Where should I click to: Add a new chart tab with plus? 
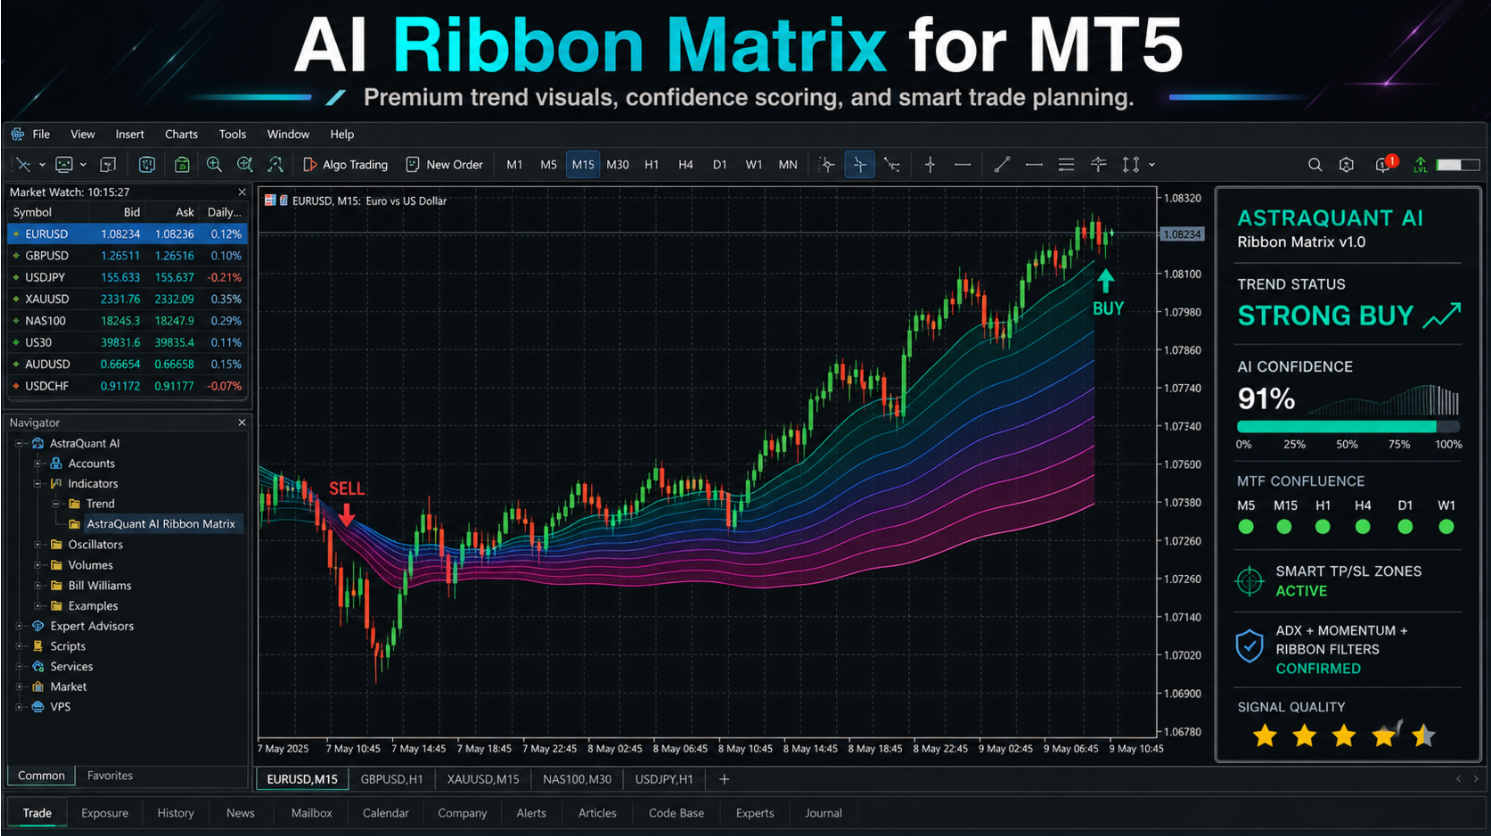click(724, 779)
